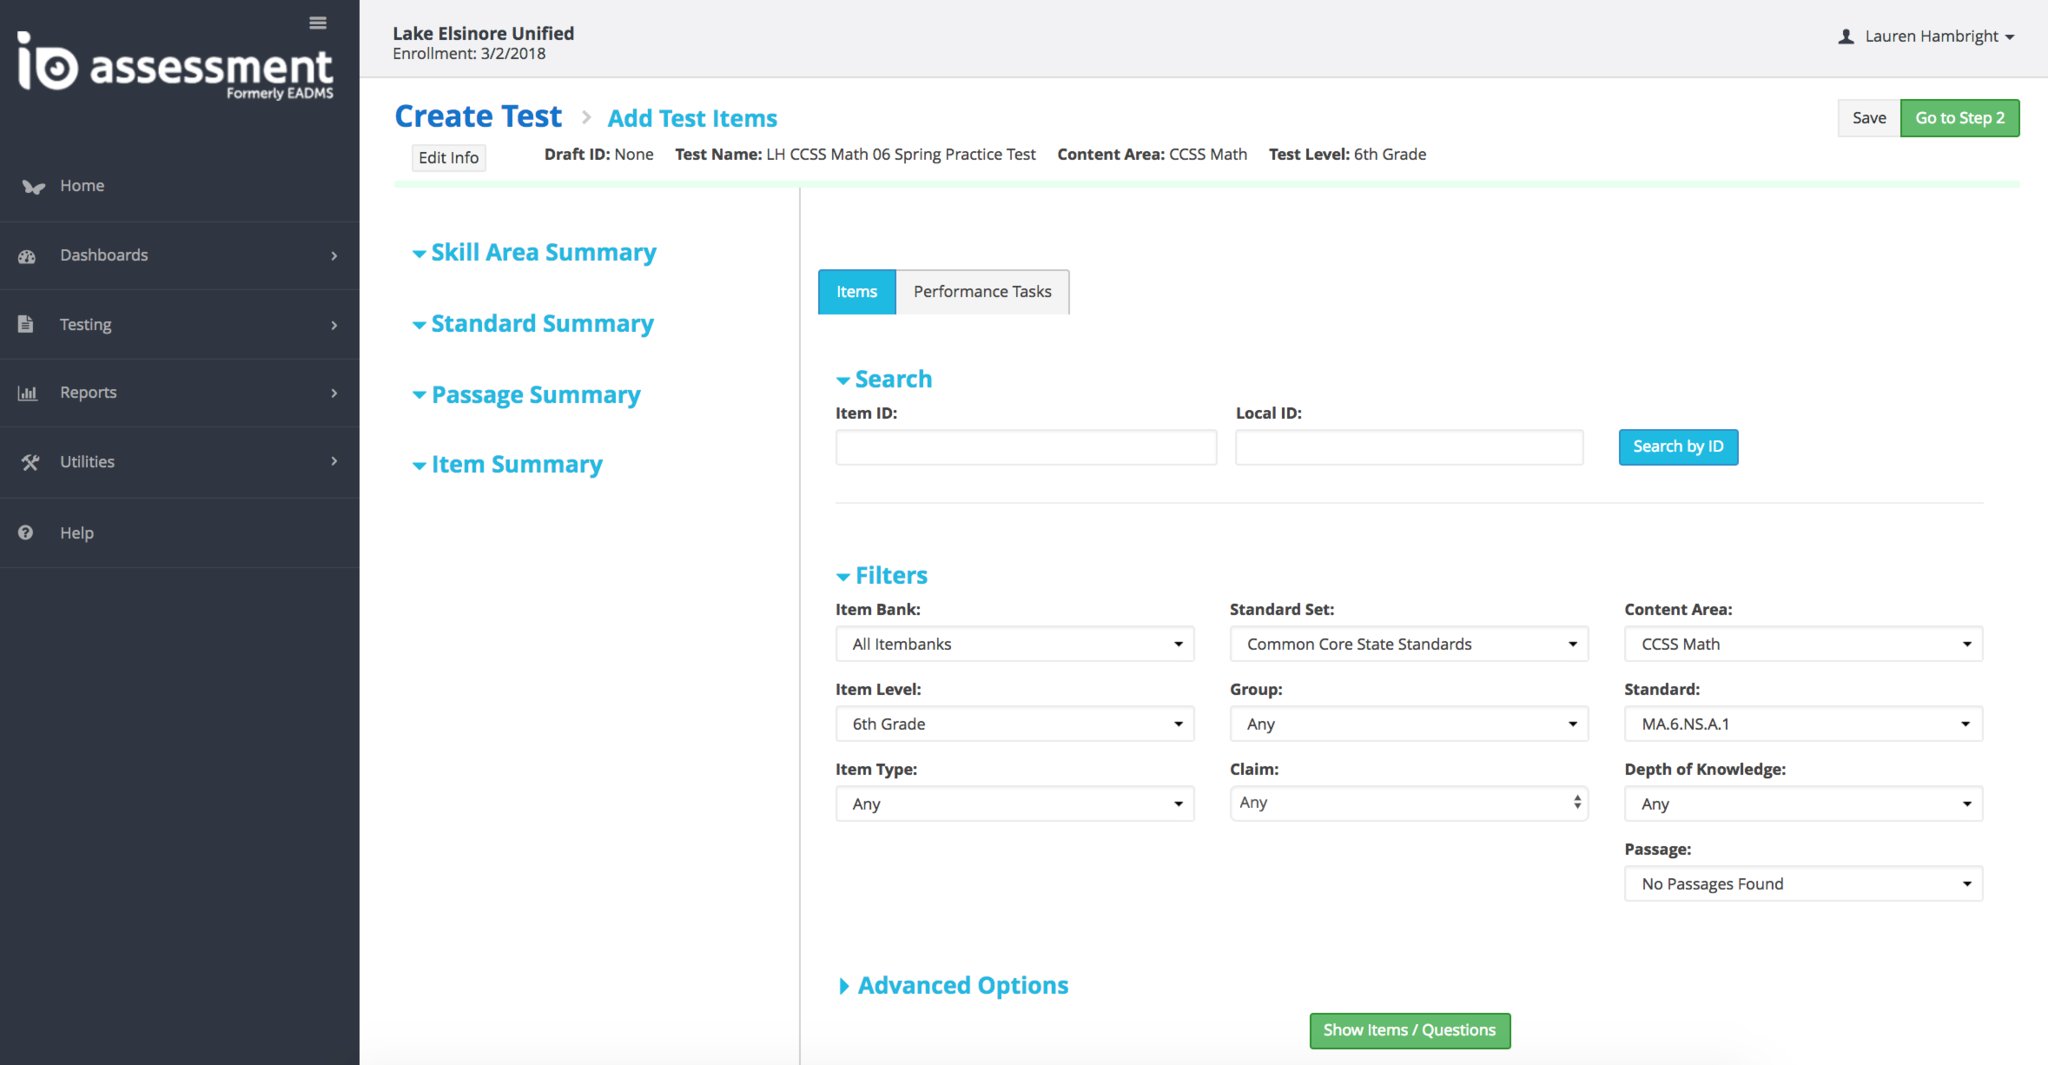
Task: Select the Items tab
Action: [x=857, y=292]
